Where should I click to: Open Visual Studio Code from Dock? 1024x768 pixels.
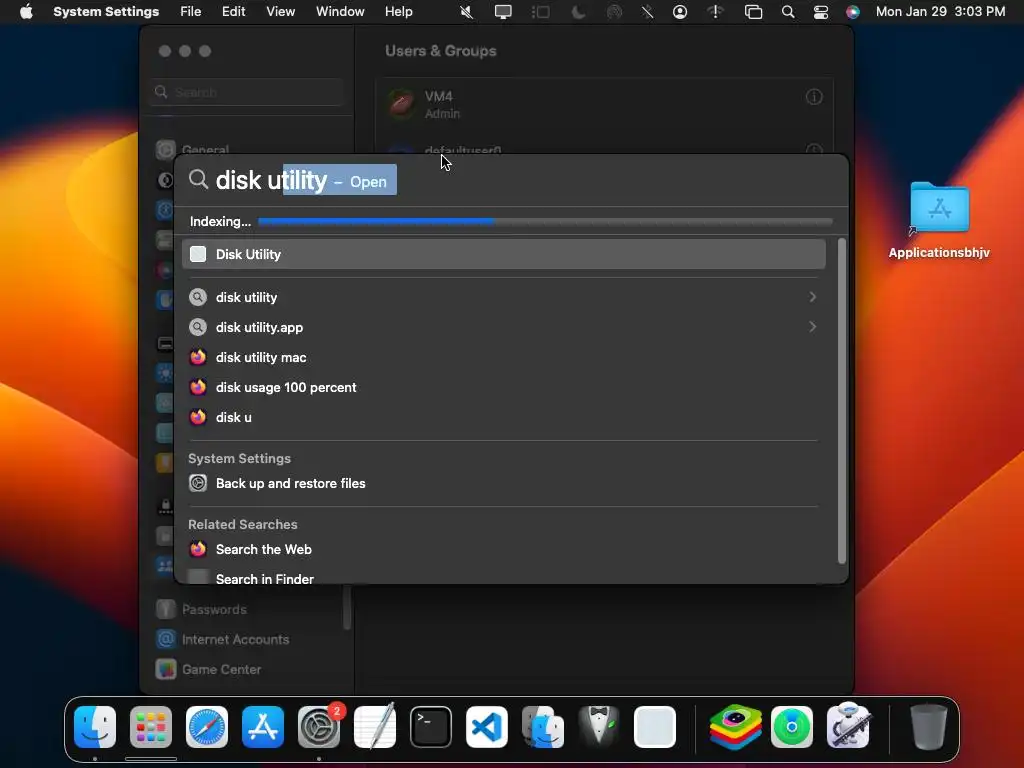coord(487,726)
